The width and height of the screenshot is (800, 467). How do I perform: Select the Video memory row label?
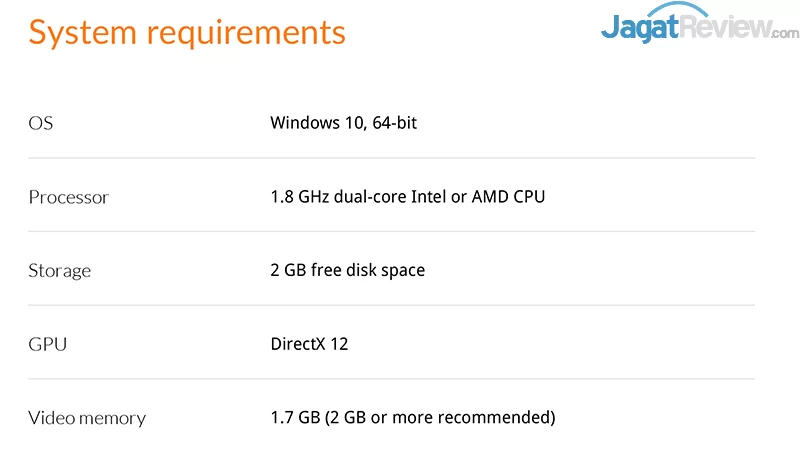[x=87, y=418]
